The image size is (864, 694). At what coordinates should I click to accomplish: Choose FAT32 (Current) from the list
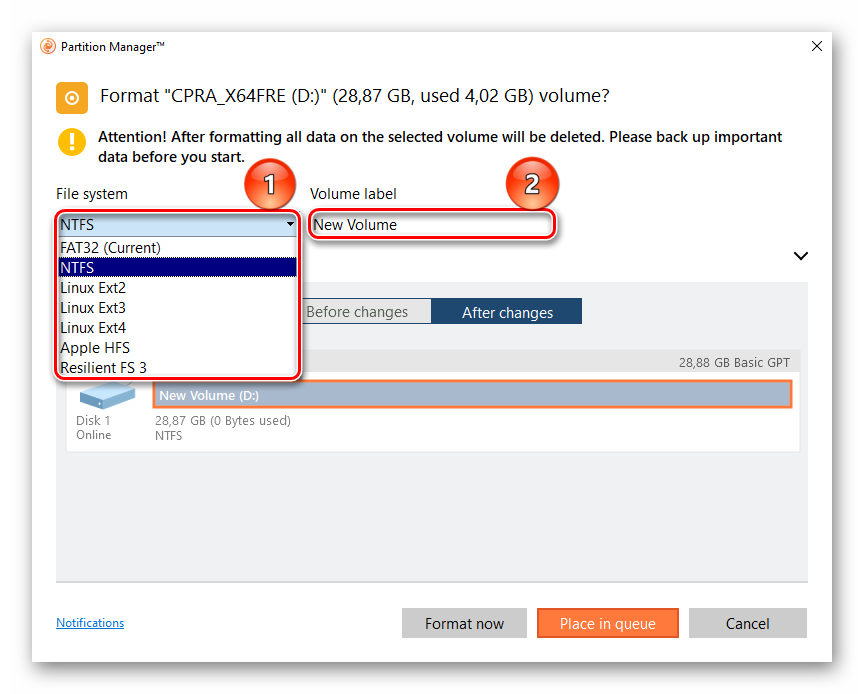coord(110,247)
